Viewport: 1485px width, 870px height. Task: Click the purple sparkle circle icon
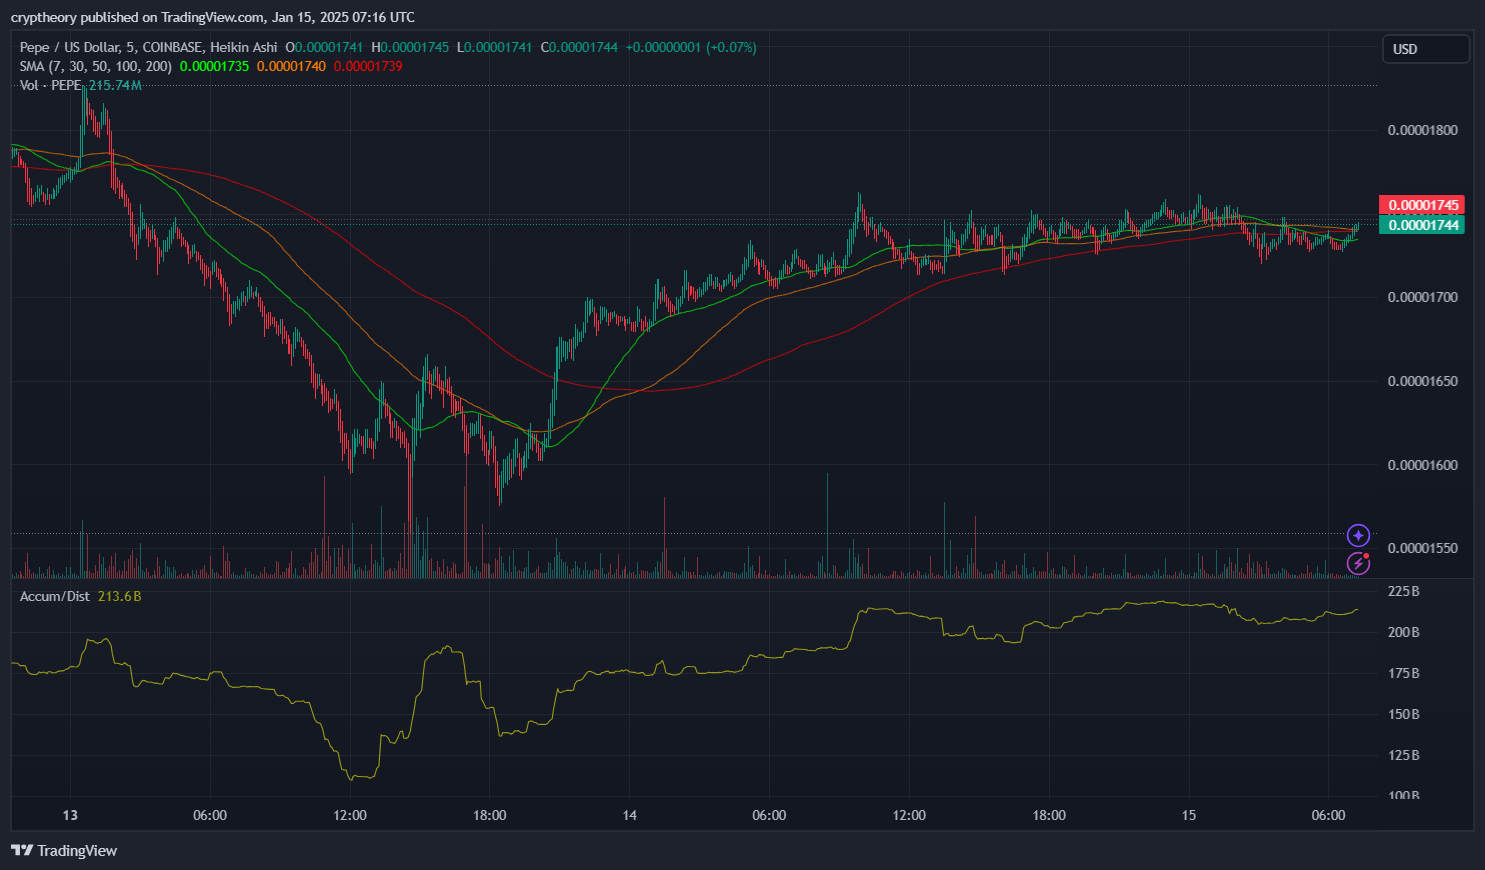coord(1358,536)
